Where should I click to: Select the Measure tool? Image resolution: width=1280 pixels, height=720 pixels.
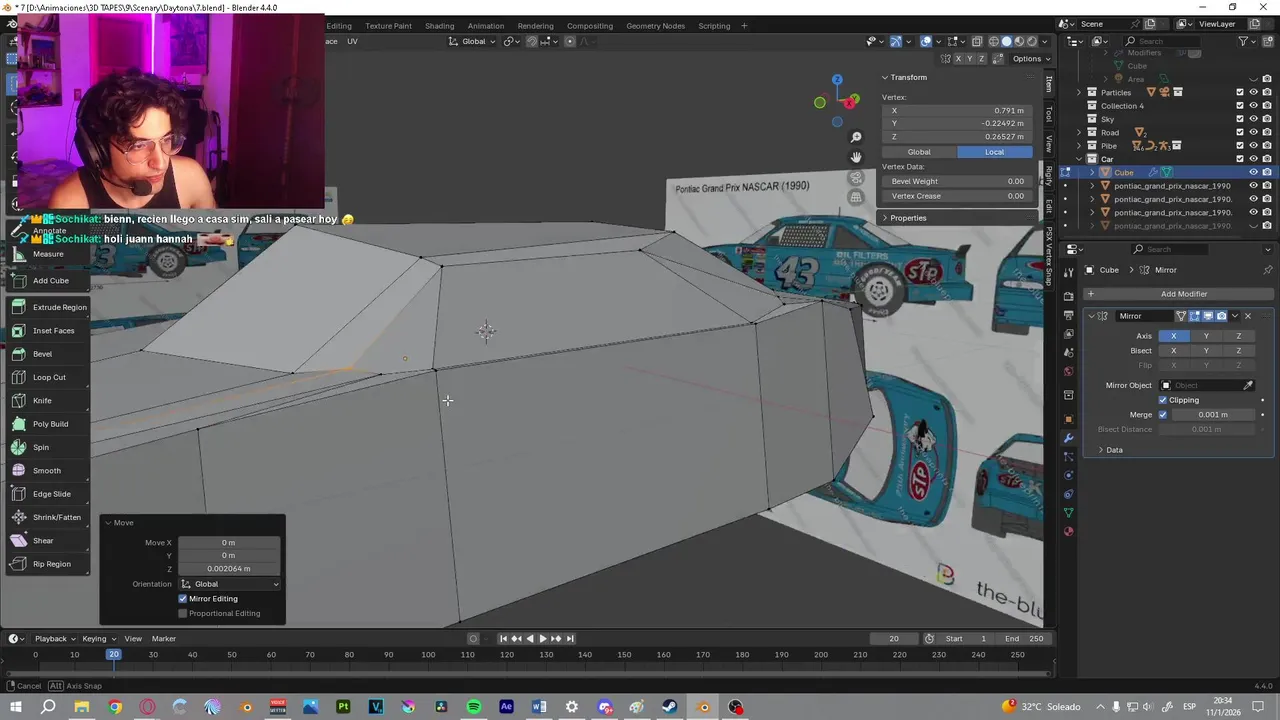pyautogui.click(x=48, y=254)
